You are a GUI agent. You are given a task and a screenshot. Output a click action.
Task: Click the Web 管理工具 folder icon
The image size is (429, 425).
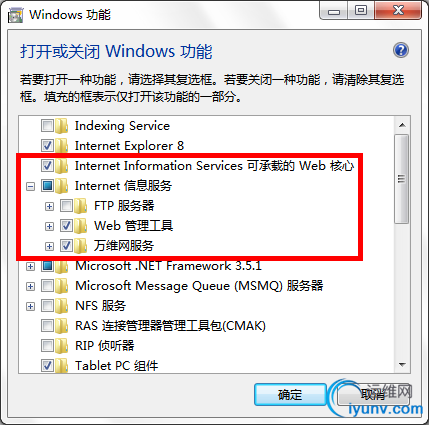pyautogui.click(x=81, y=226)
